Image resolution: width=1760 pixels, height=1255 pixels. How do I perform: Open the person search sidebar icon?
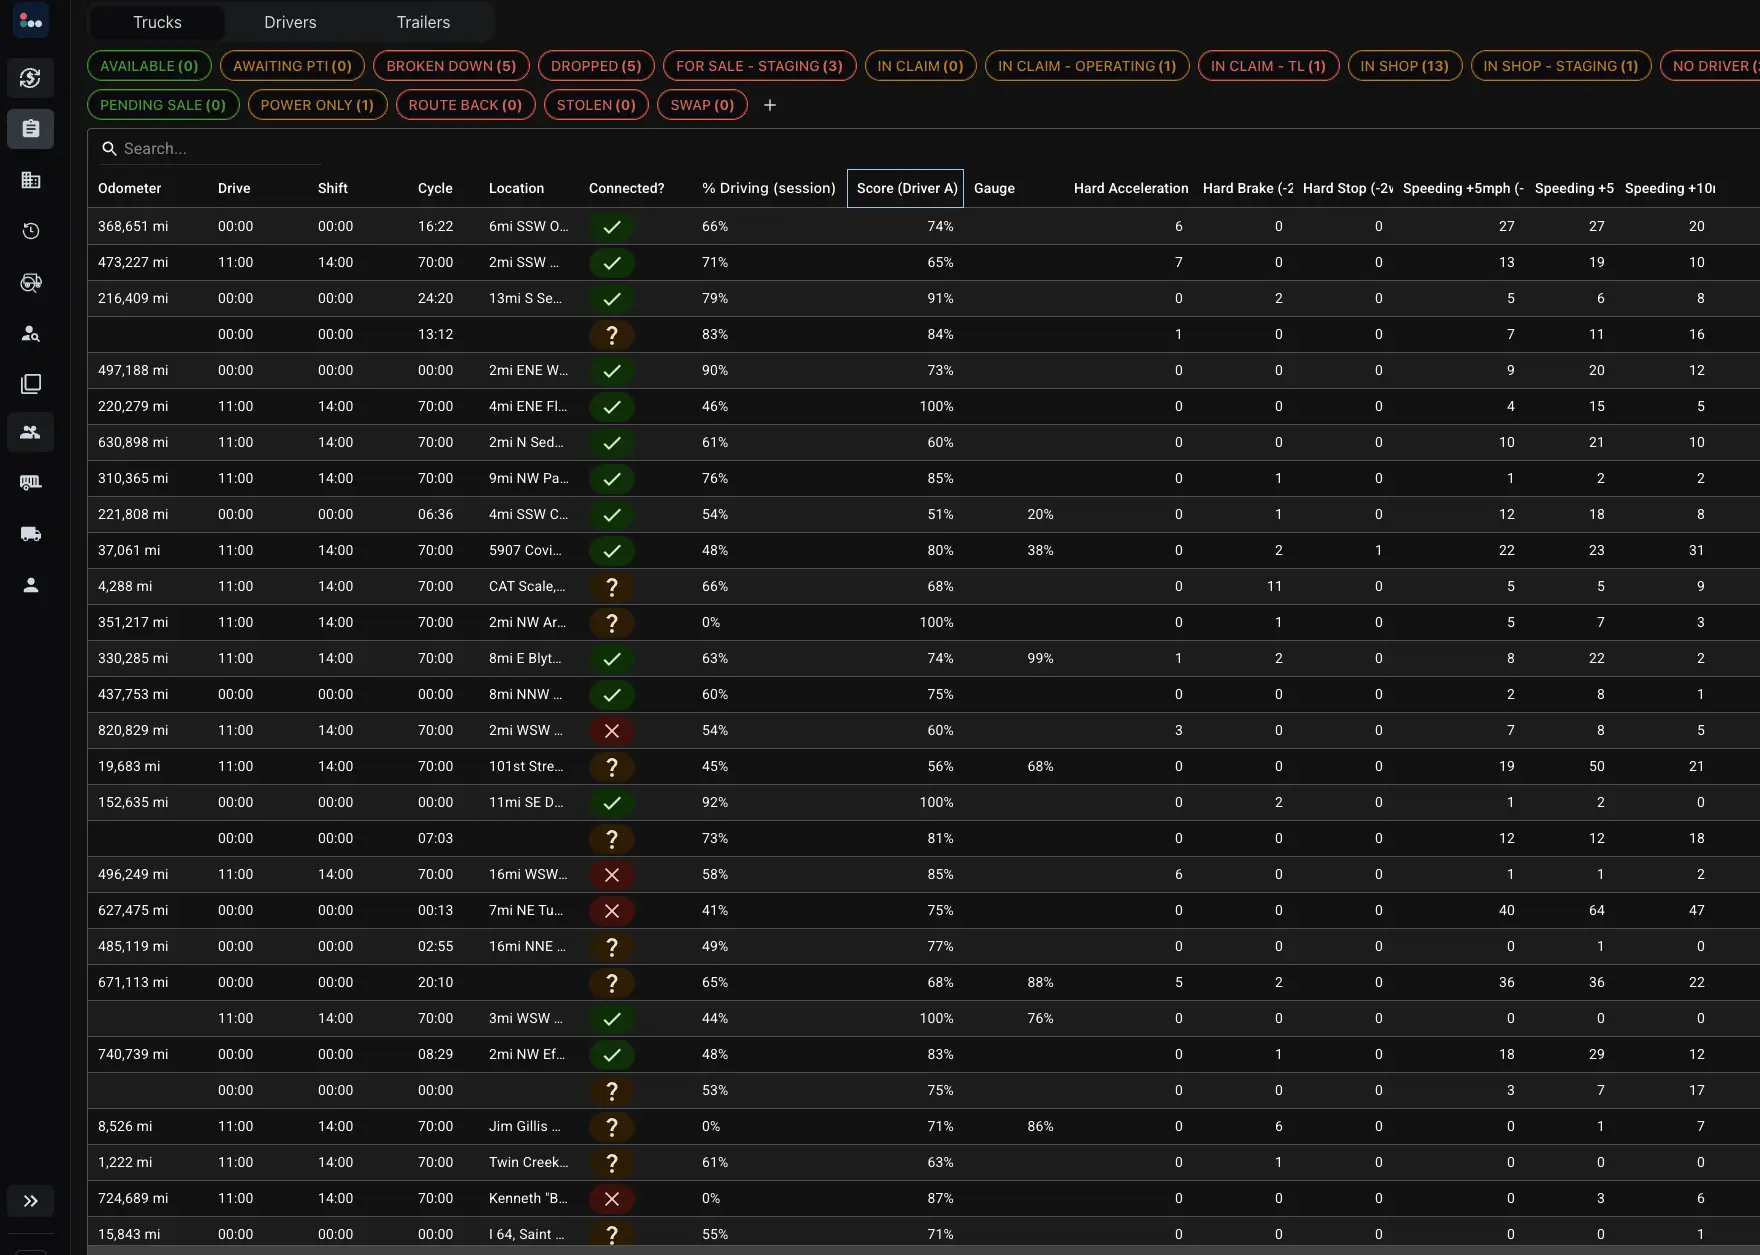pyautogui.click(x=31, y=334)
